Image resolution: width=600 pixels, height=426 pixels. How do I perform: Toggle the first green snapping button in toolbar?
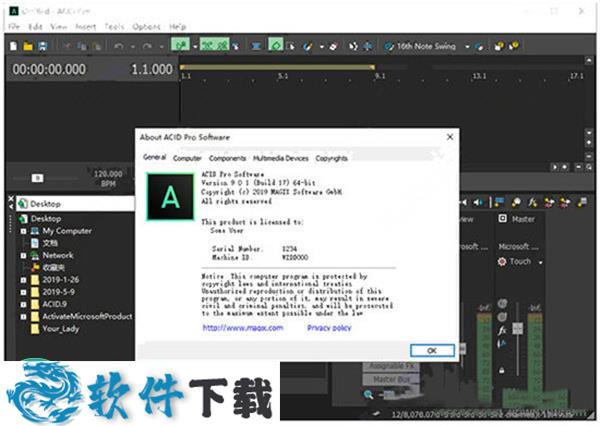coord(180,45)
